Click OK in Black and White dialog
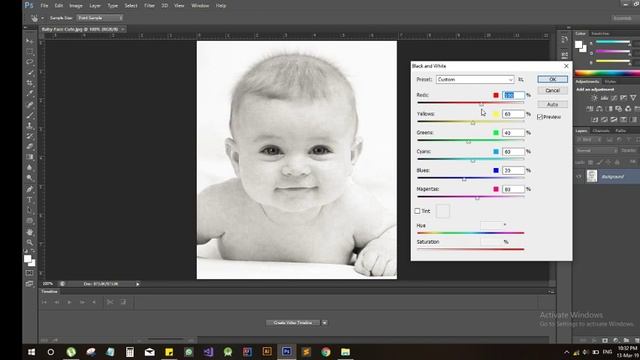The image size is (640, 360). point(552,79)
